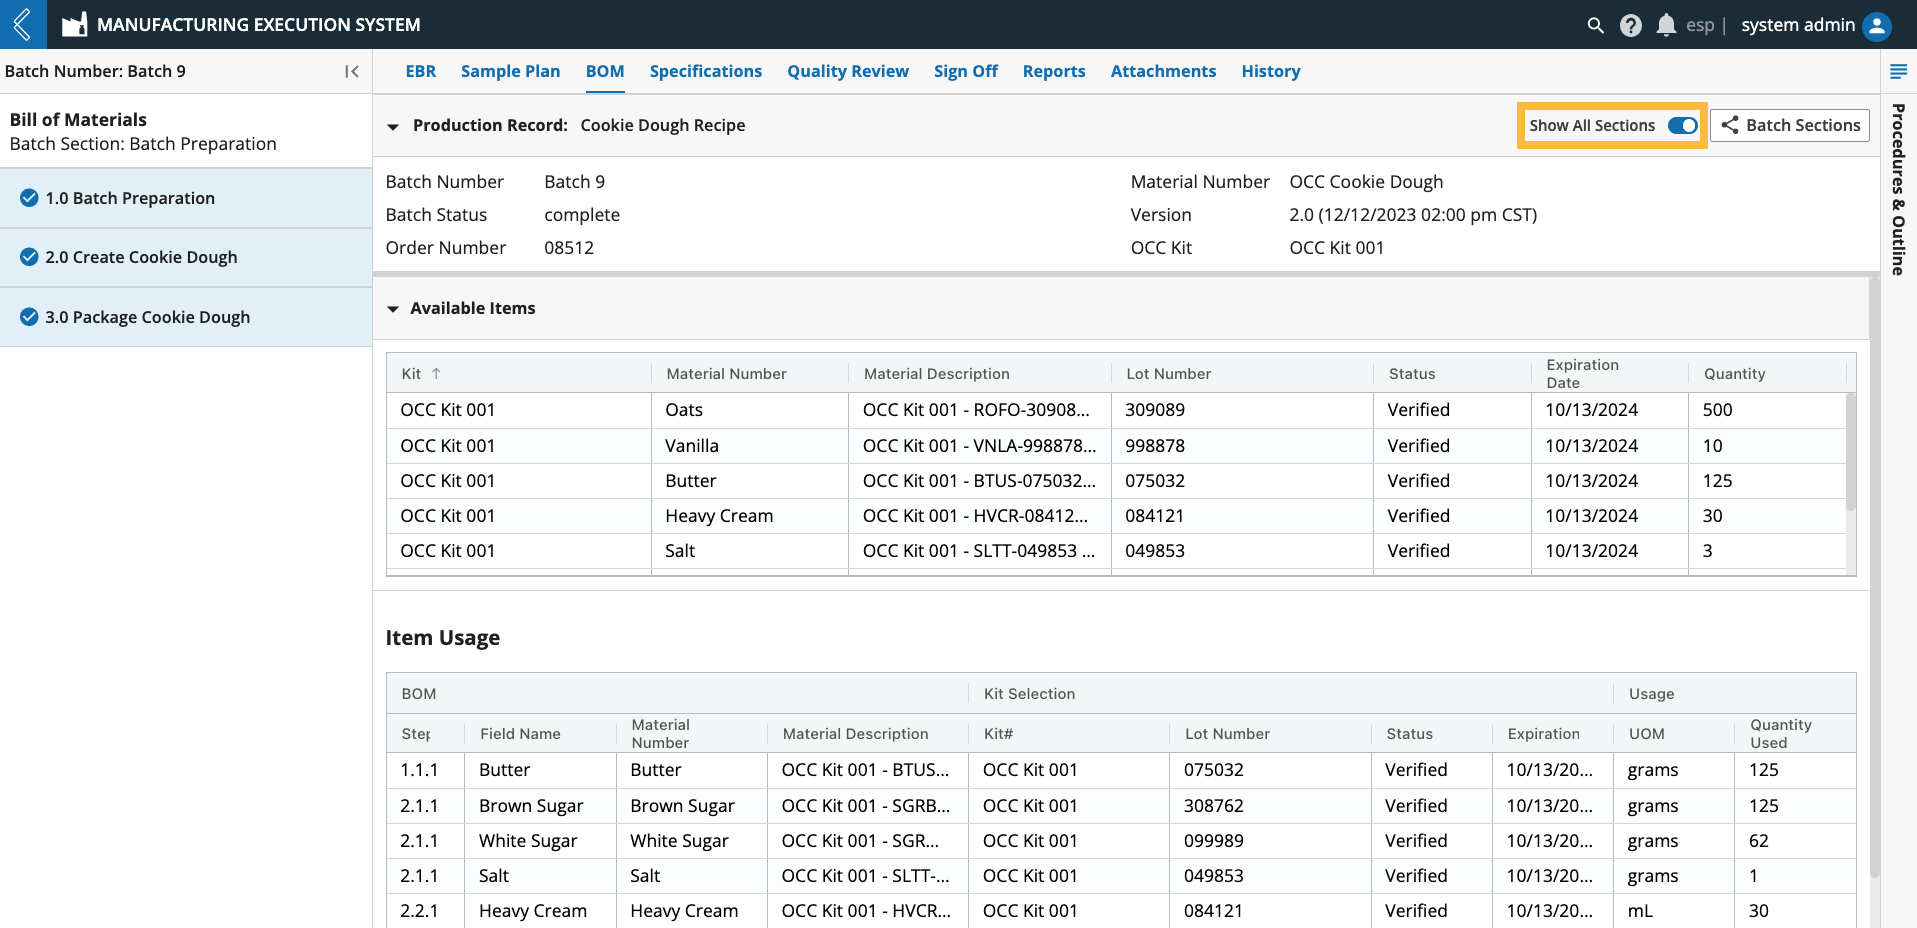The image size is (1917, 928).
Task: Select 1.0 Batch Preparation section
Action: [186, 198]
